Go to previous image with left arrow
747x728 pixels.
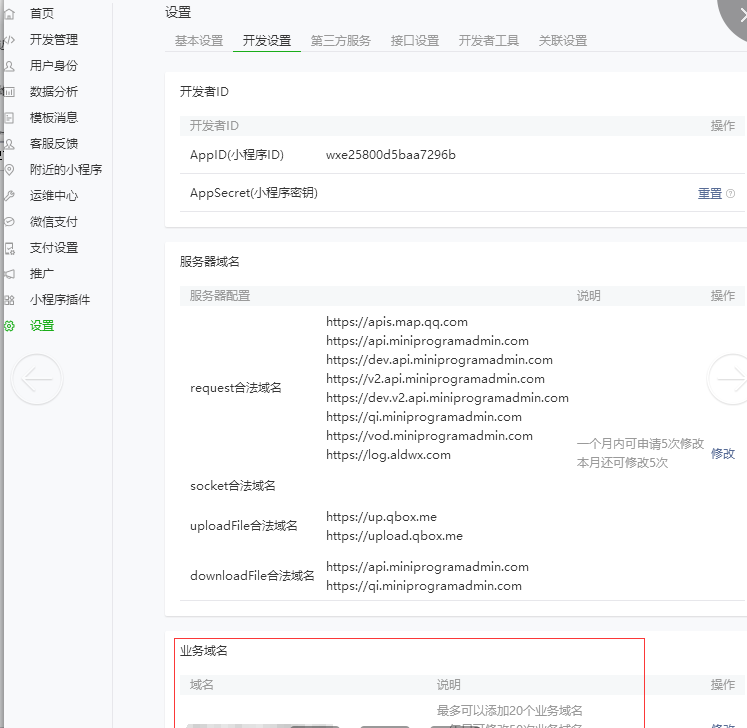(37, 379)
